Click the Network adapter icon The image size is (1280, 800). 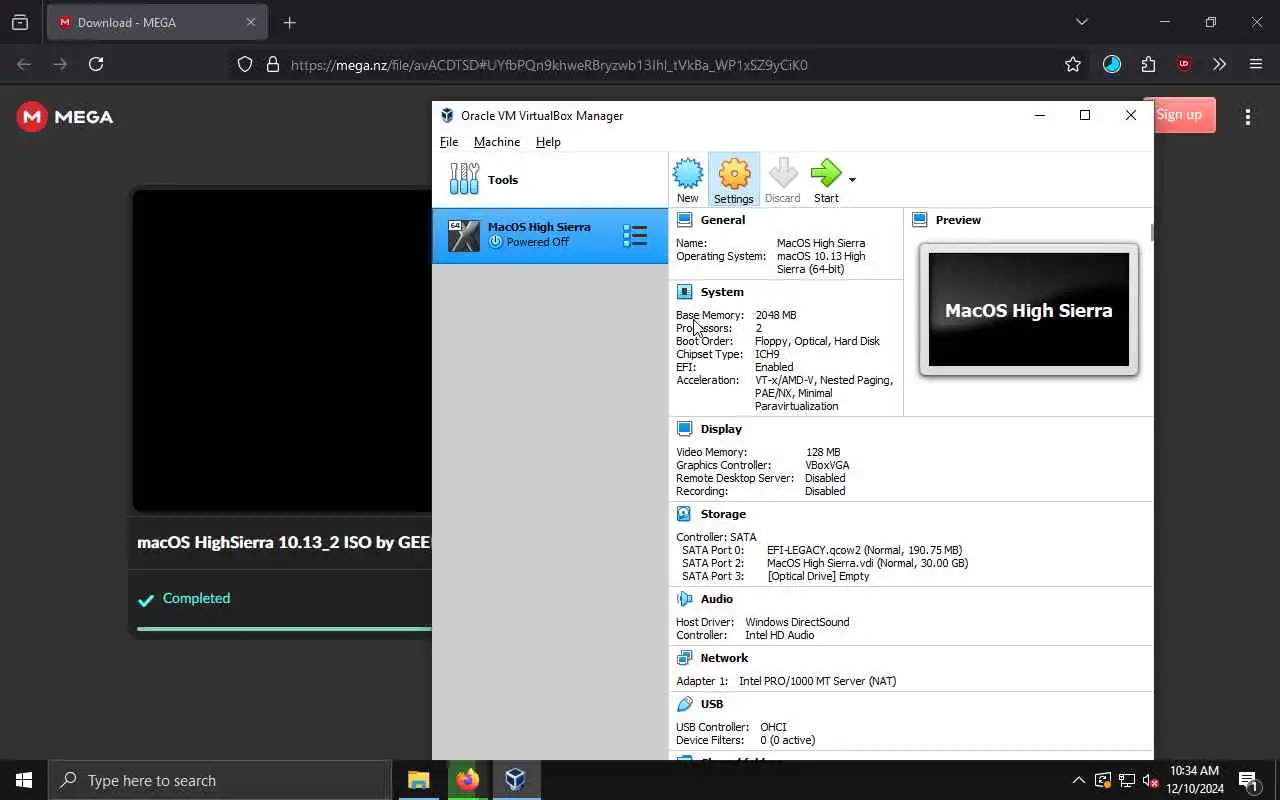(x=684, y=658)
